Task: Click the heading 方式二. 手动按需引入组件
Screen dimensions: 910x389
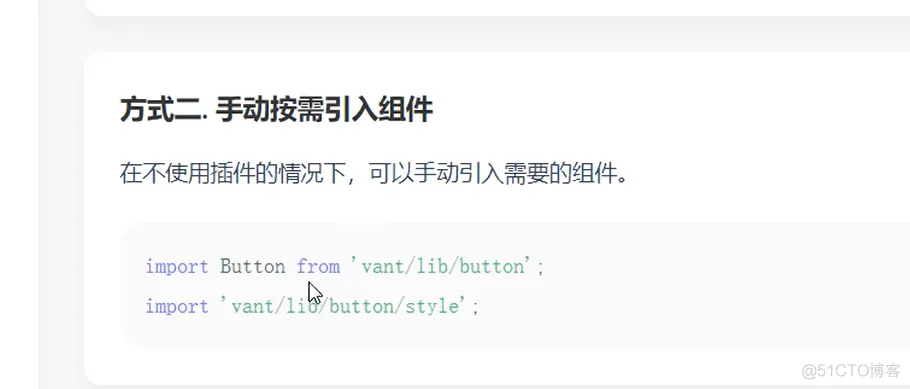Action: [276, 110]
